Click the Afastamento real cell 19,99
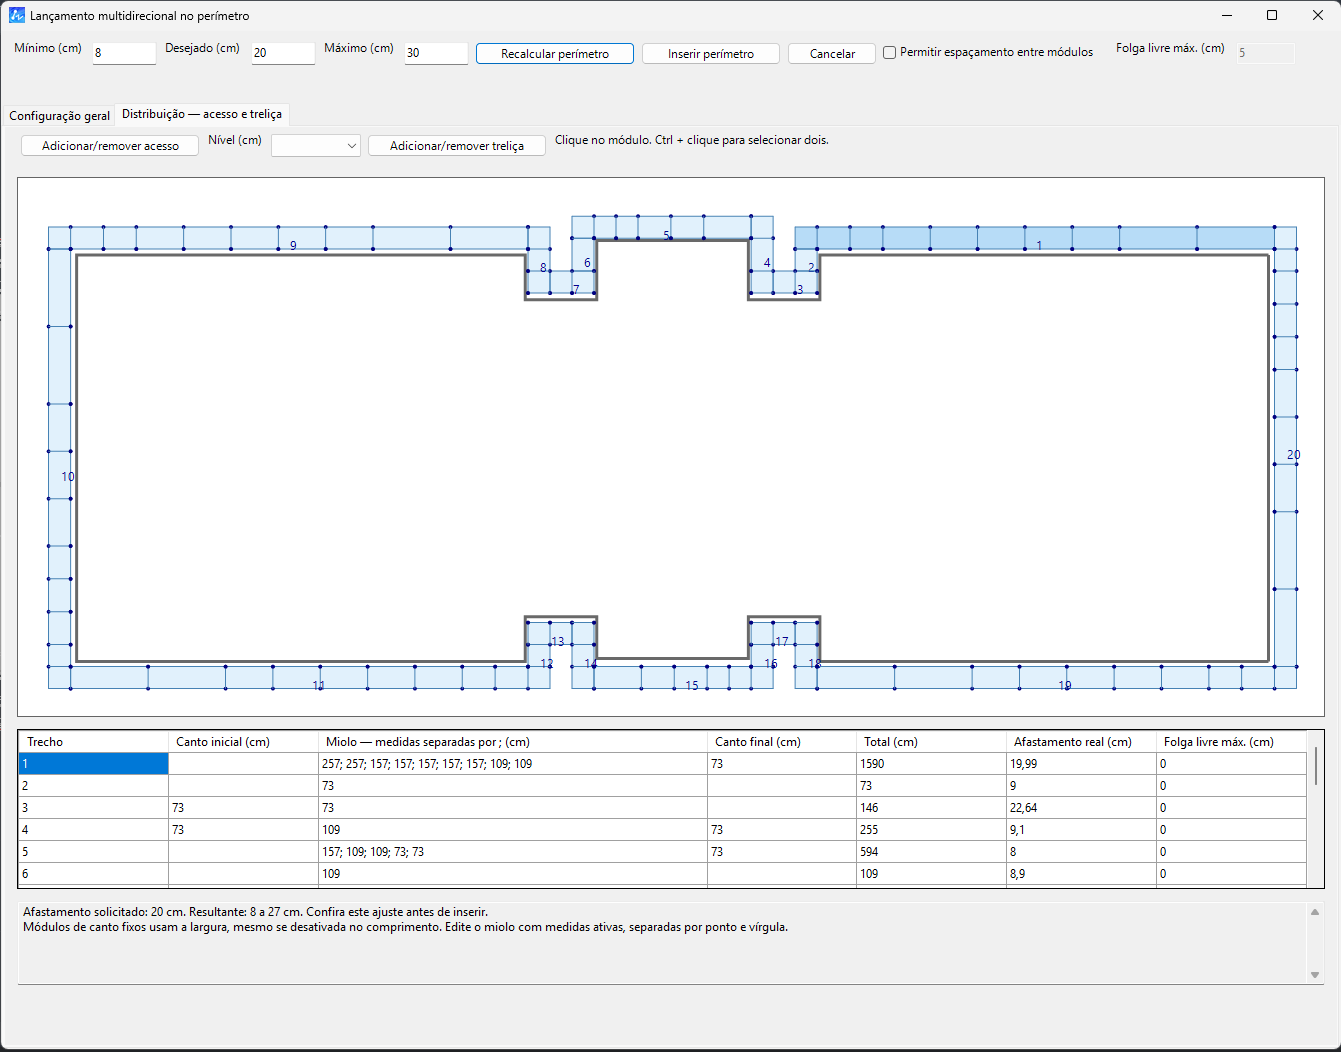This screenshot has width=1341, height=1052. click(x=1081, y=764)
